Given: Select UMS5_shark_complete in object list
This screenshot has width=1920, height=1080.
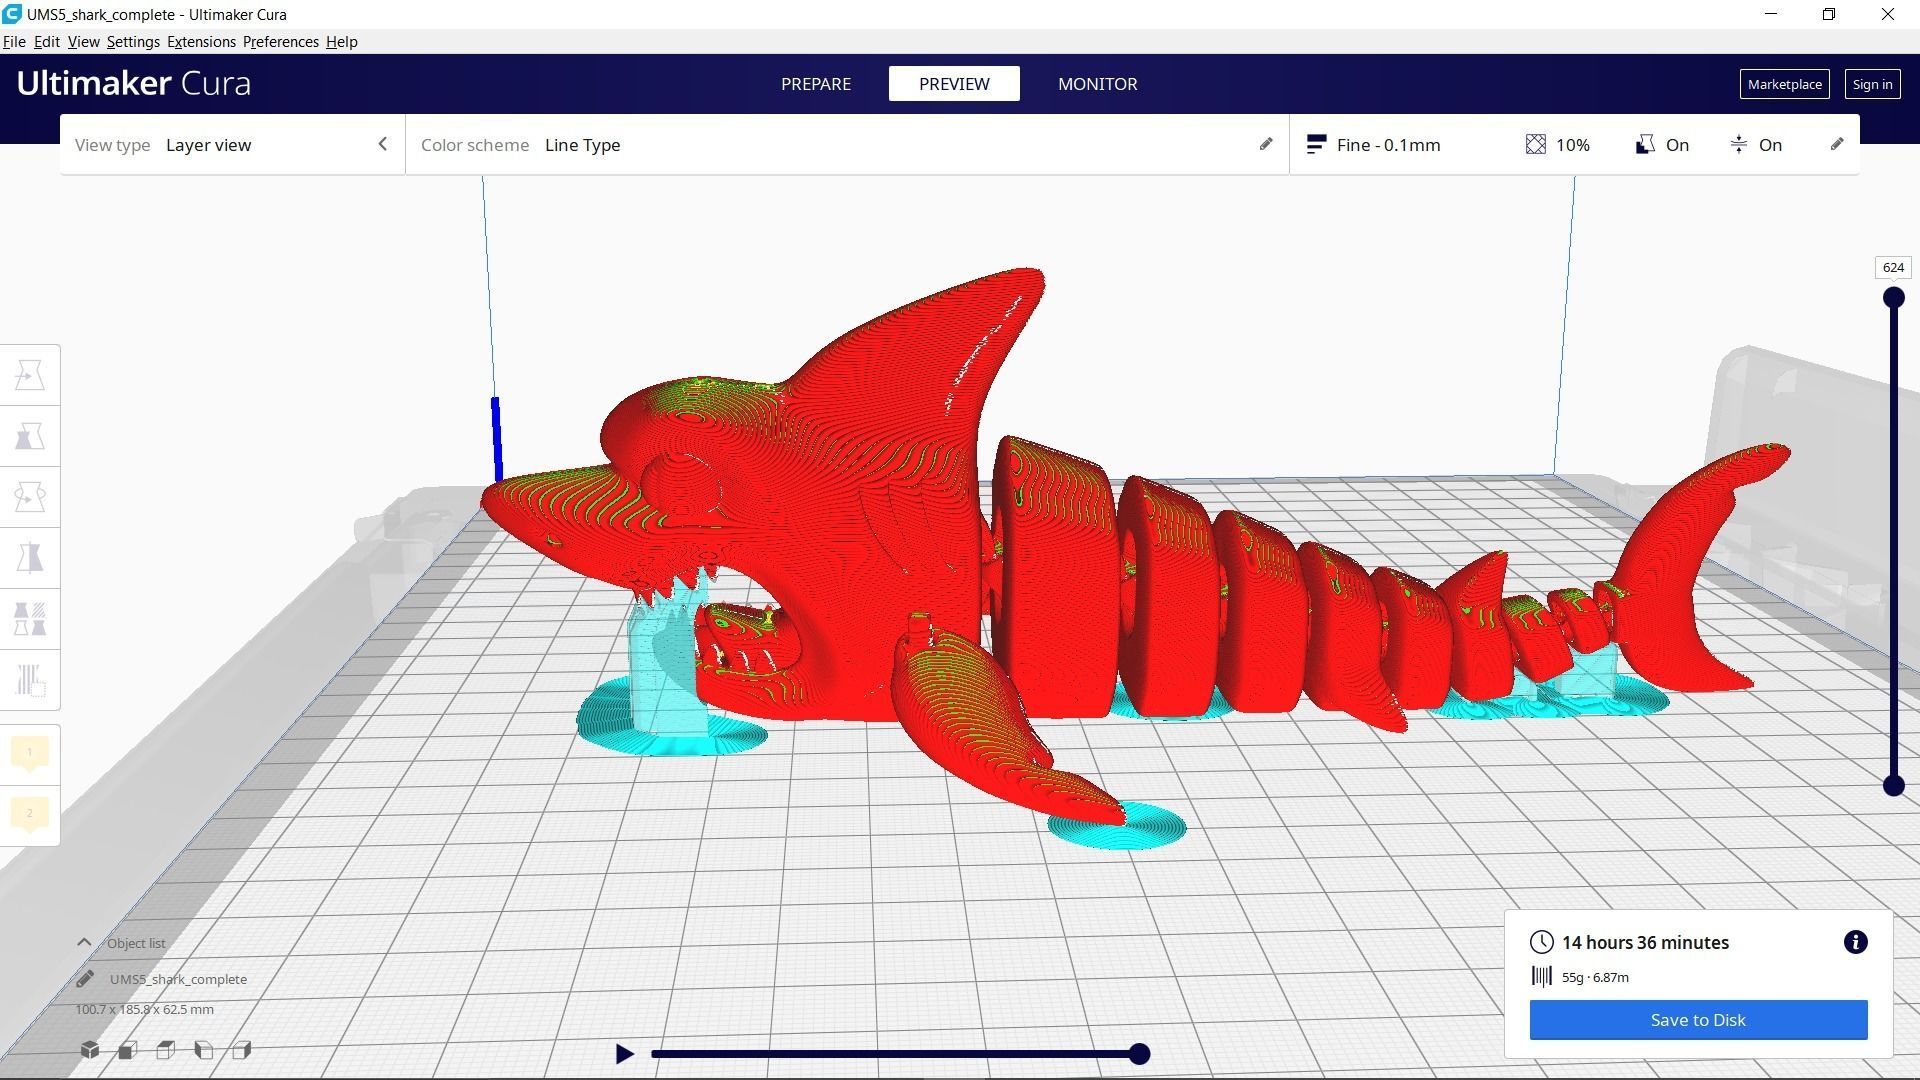Looking at the screenshot, I should pyautogui.click(x=178, y=979).
